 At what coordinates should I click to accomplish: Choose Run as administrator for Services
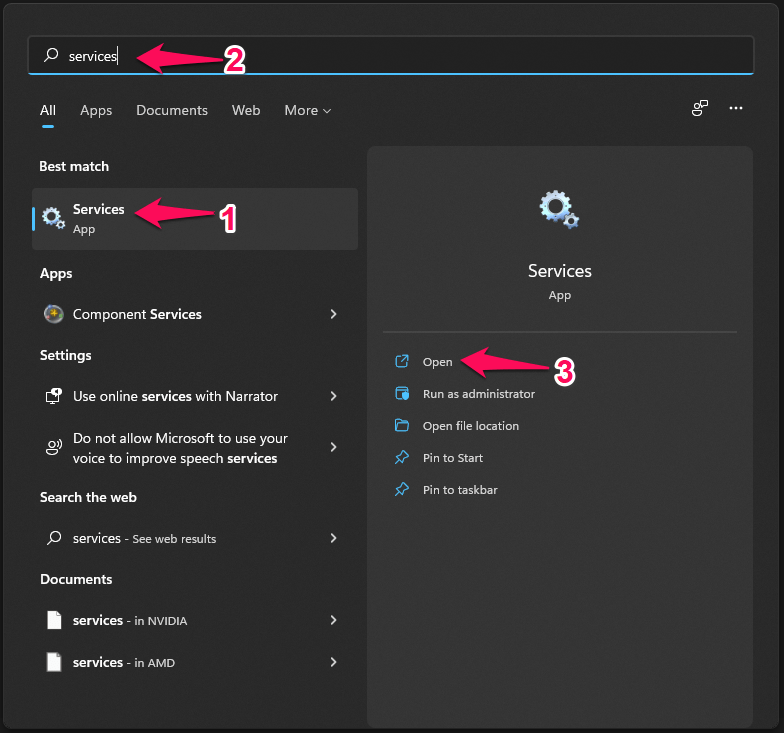click(478, 394)
